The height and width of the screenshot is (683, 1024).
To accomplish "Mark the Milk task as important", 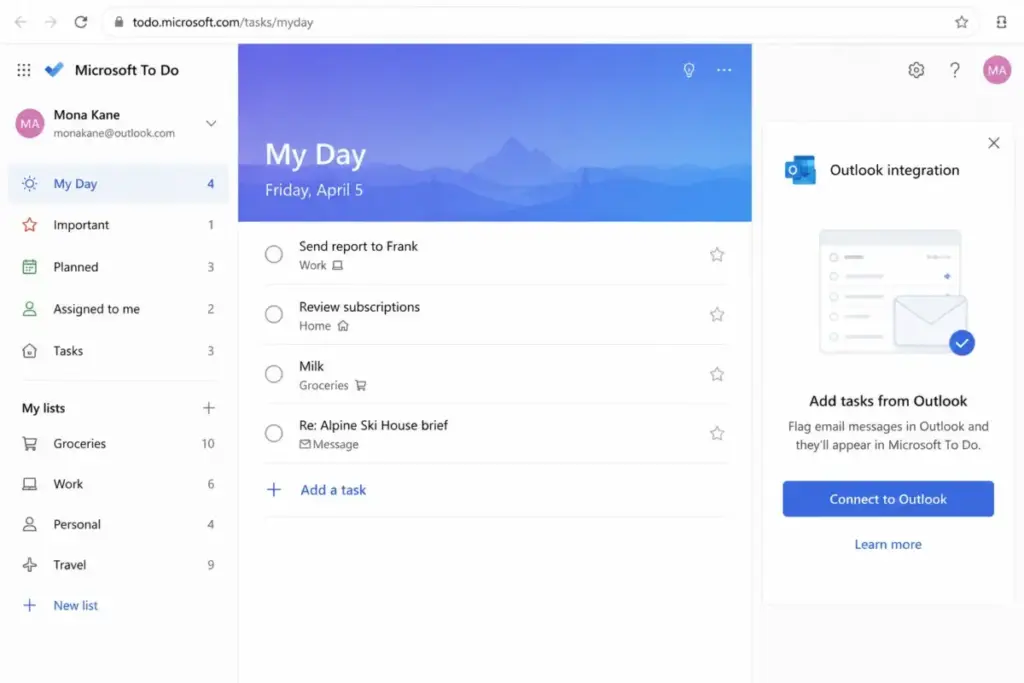I will click(x=716, y=374).
